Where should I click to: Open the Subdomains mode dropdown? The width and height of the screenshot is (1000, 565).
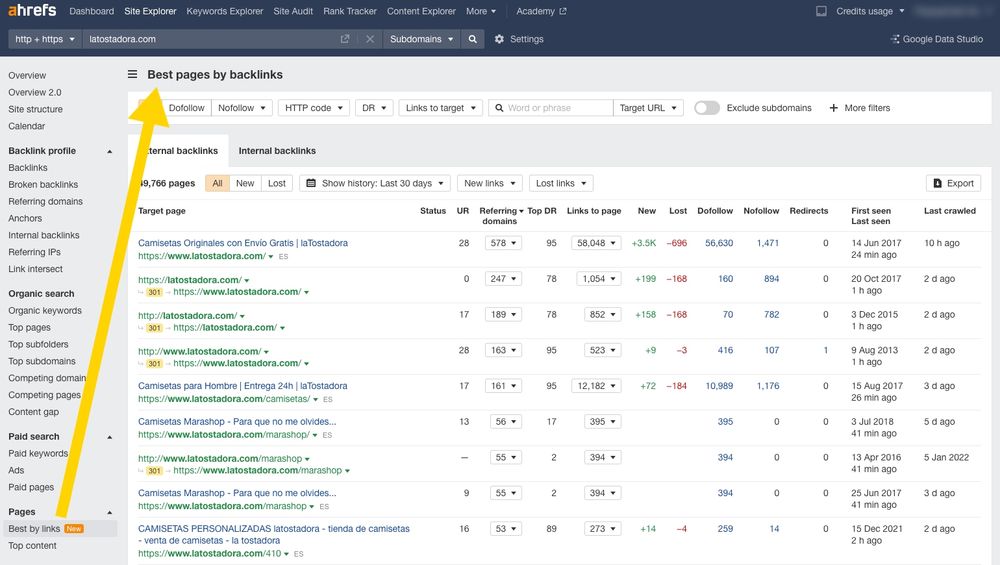point(422,39)
